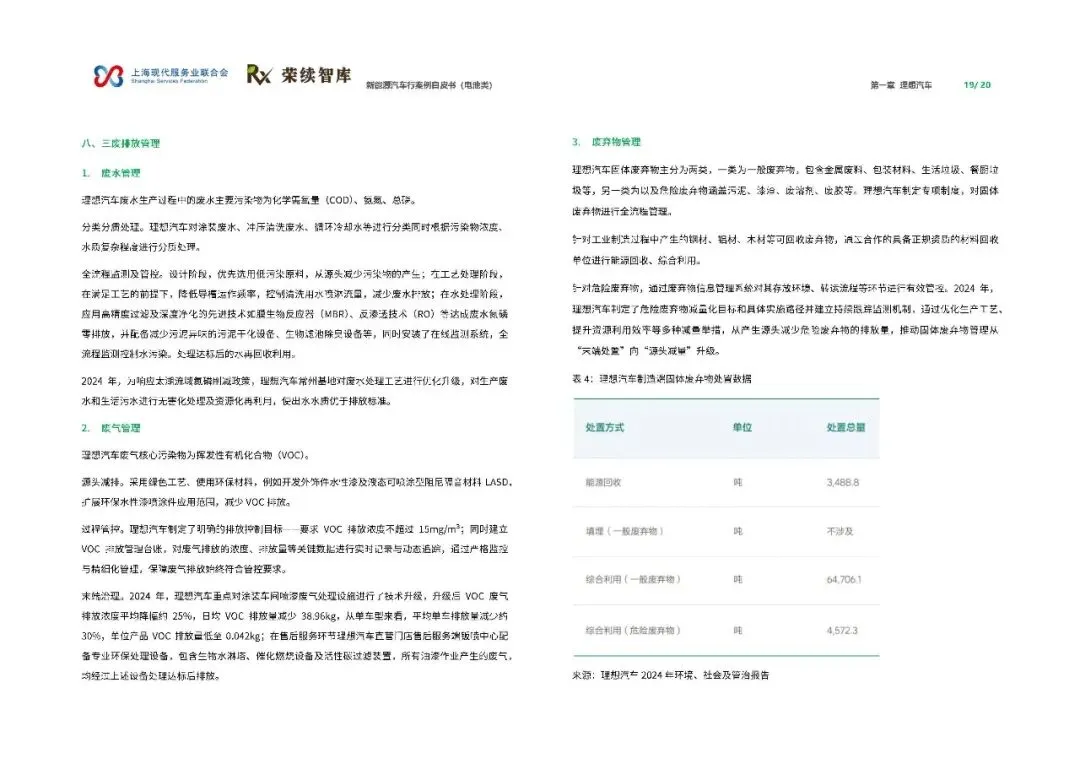Image resolution: width=1080 pixels, height=764 pixels.
Task: Click the table header 处置方式
Action: click(605, 427)
